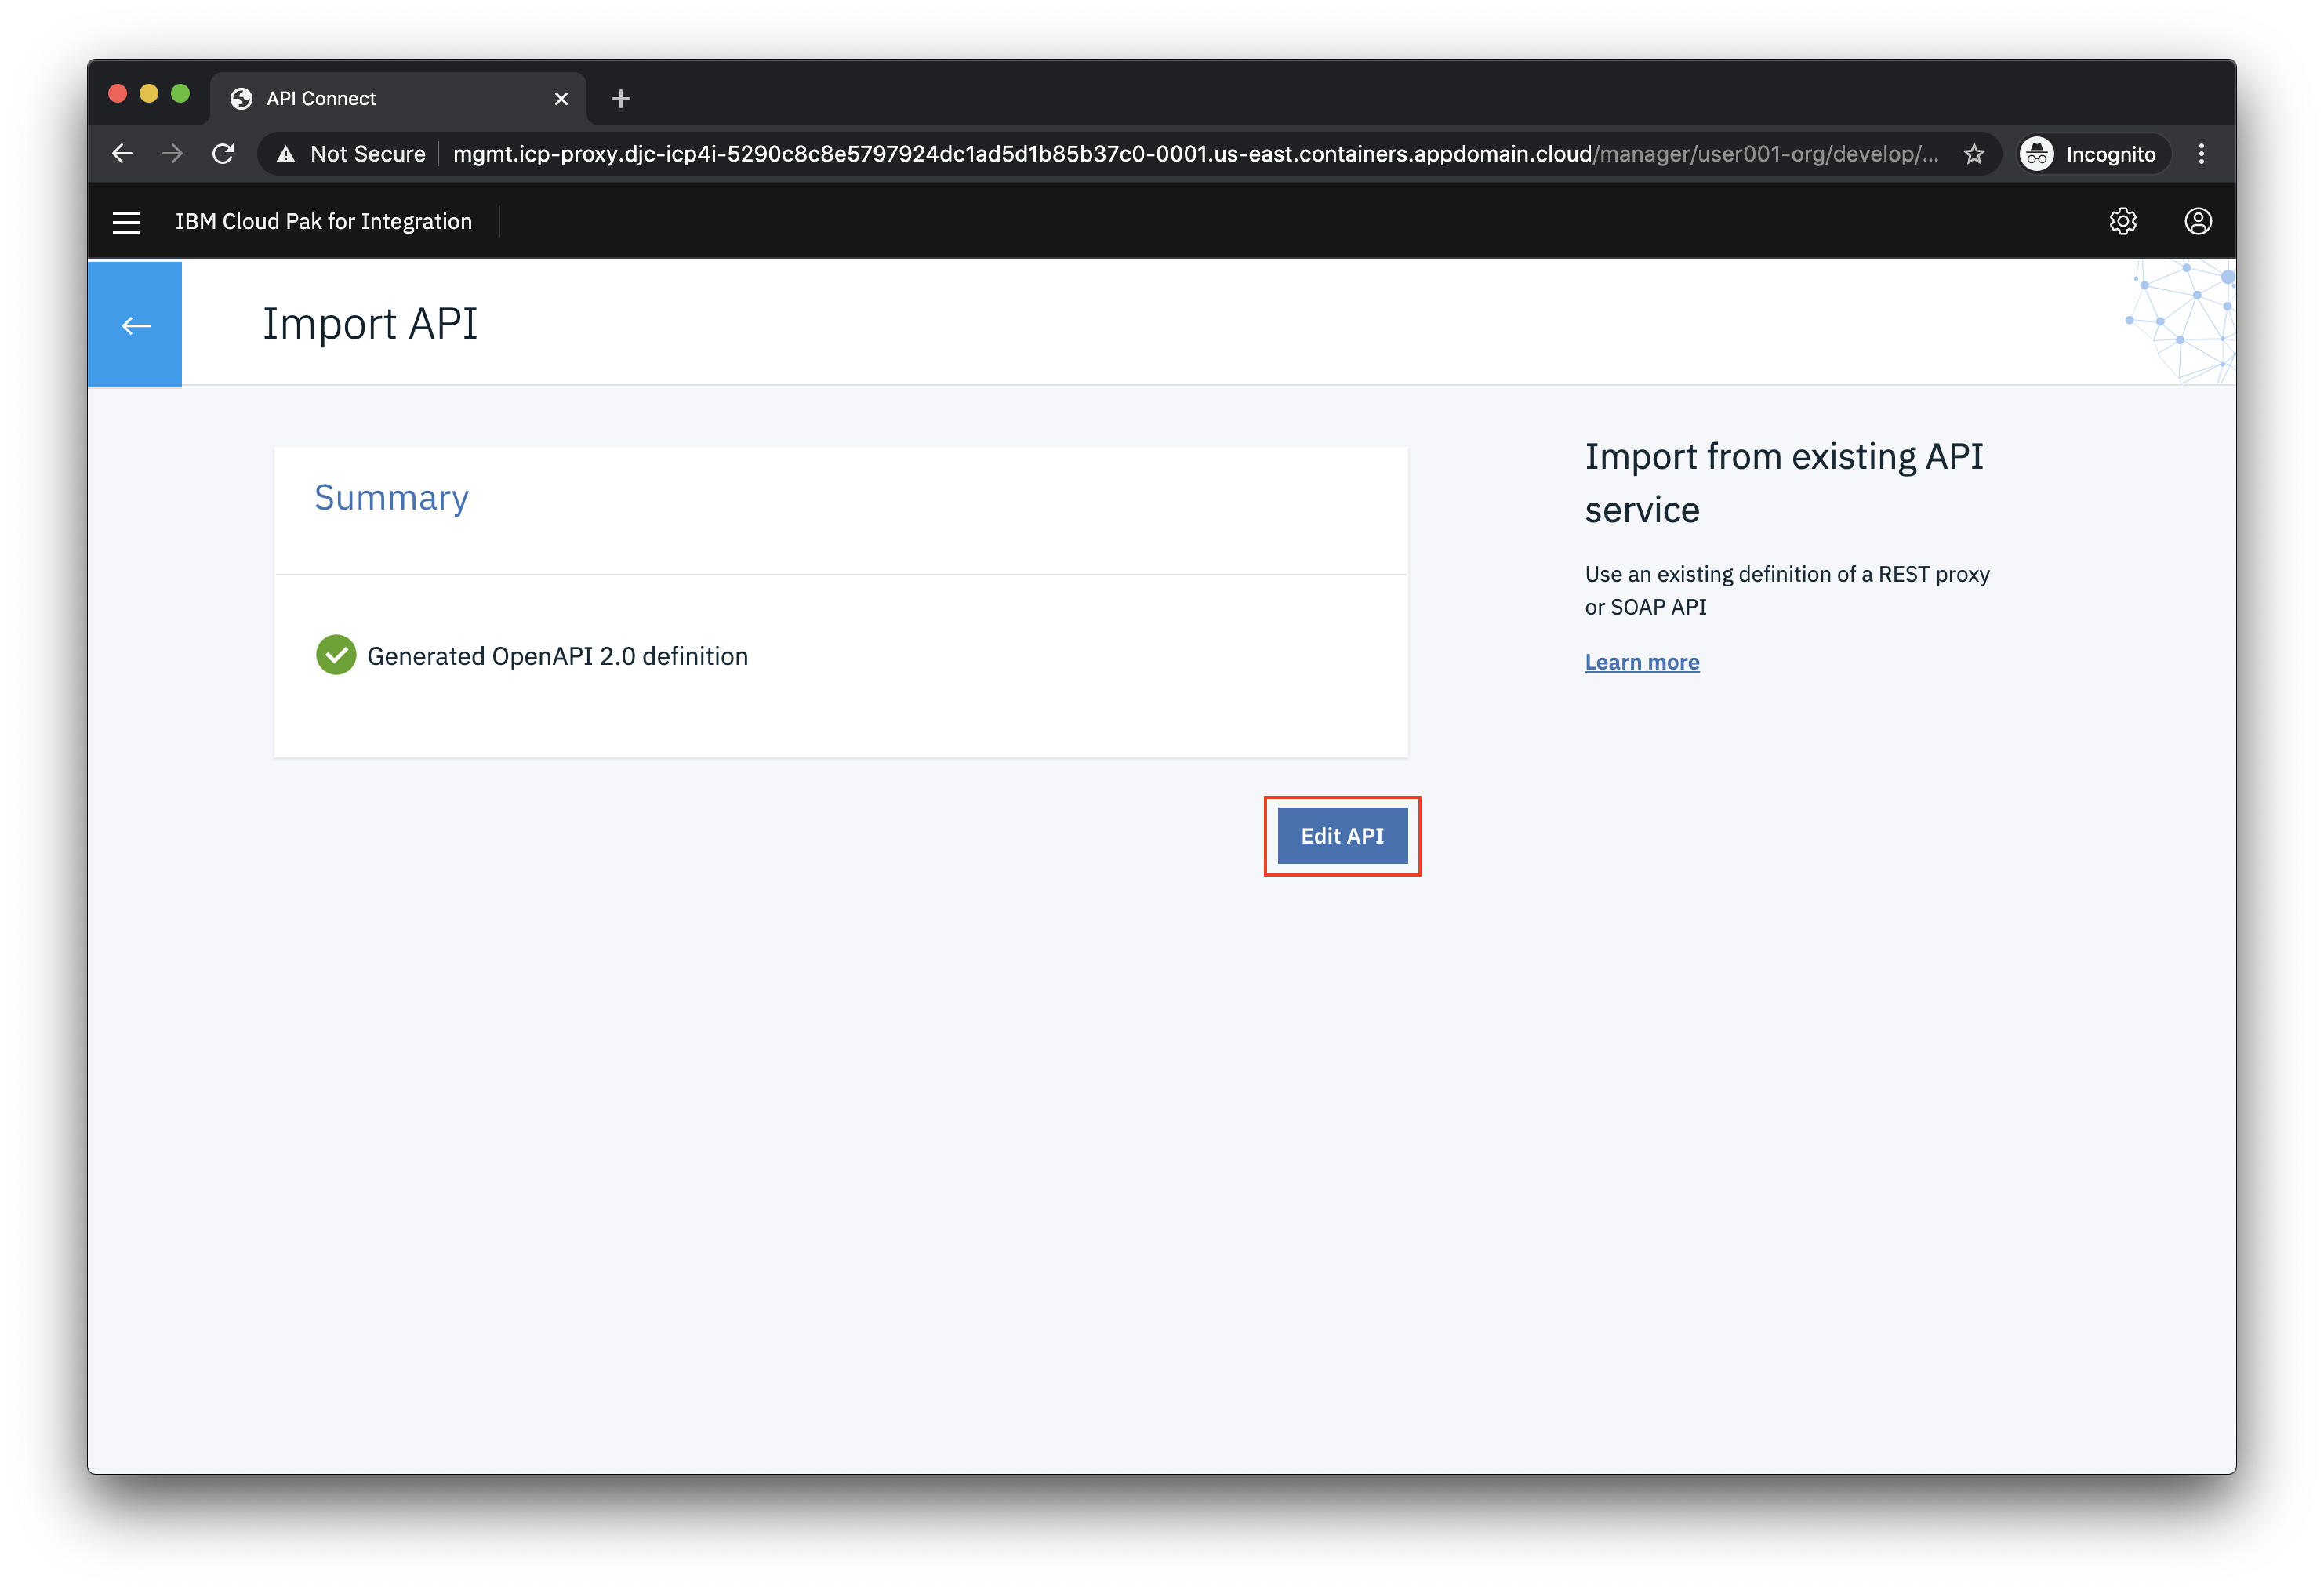The image size is (2324, 1590).
Task: Open the settings gear icon
Action: [2122, 221]
